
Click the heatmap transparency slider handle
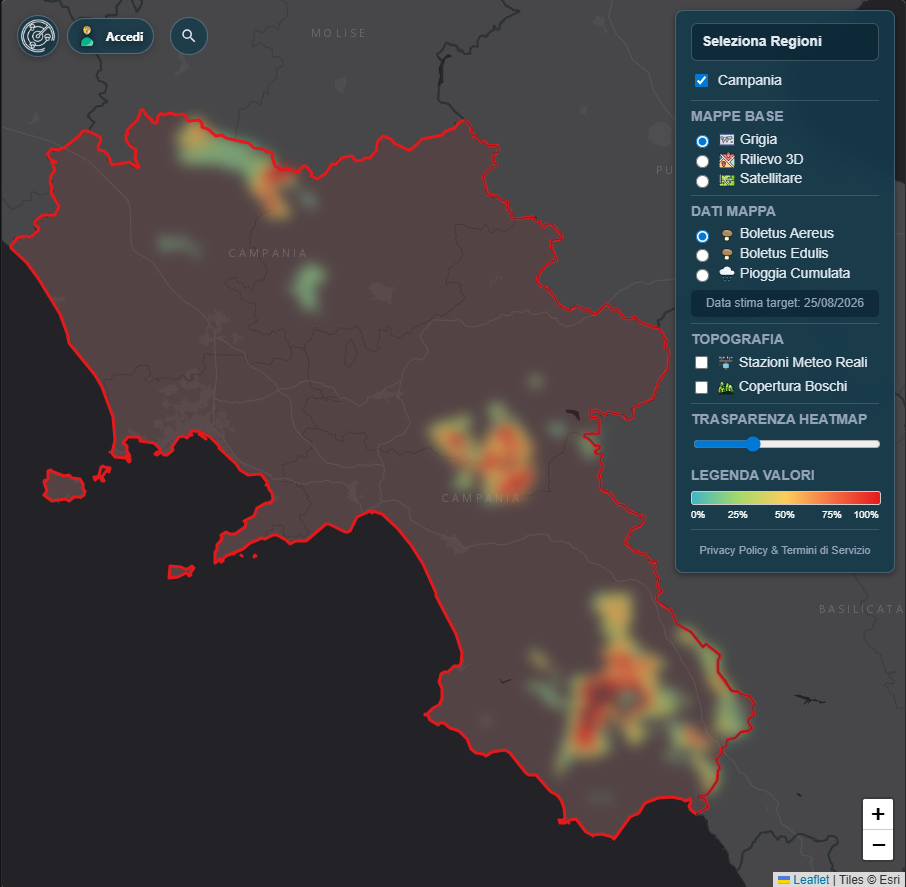coord(752,444)
